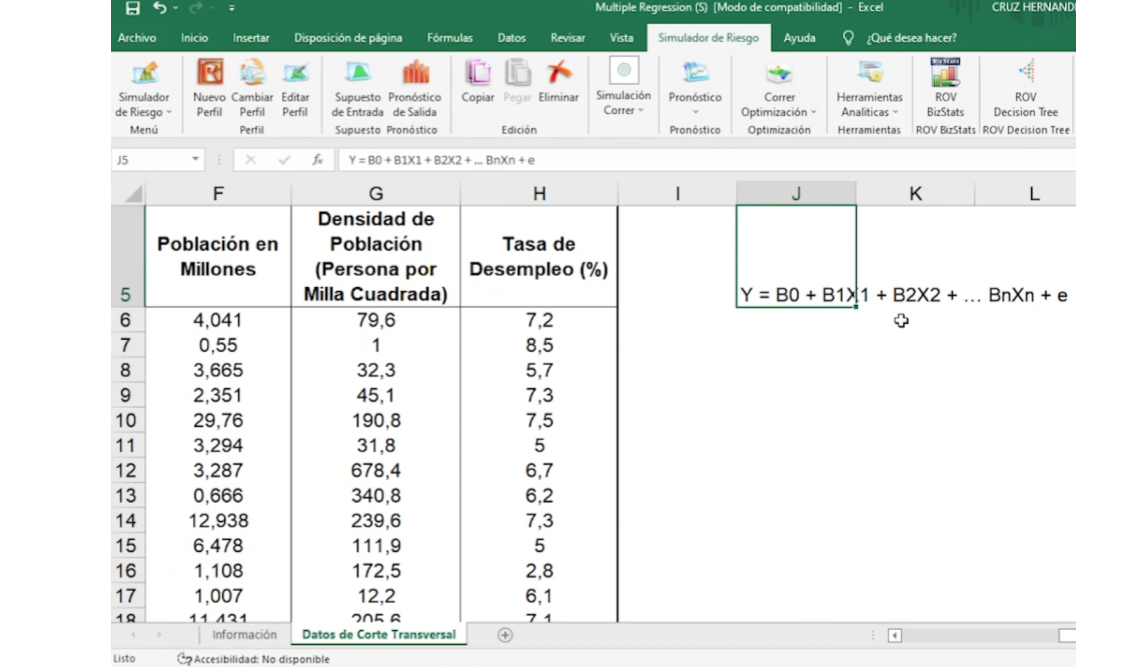This screenshot has height=670, width=1140.
Task: Select column I header
Action: click(x=678, y=193)
